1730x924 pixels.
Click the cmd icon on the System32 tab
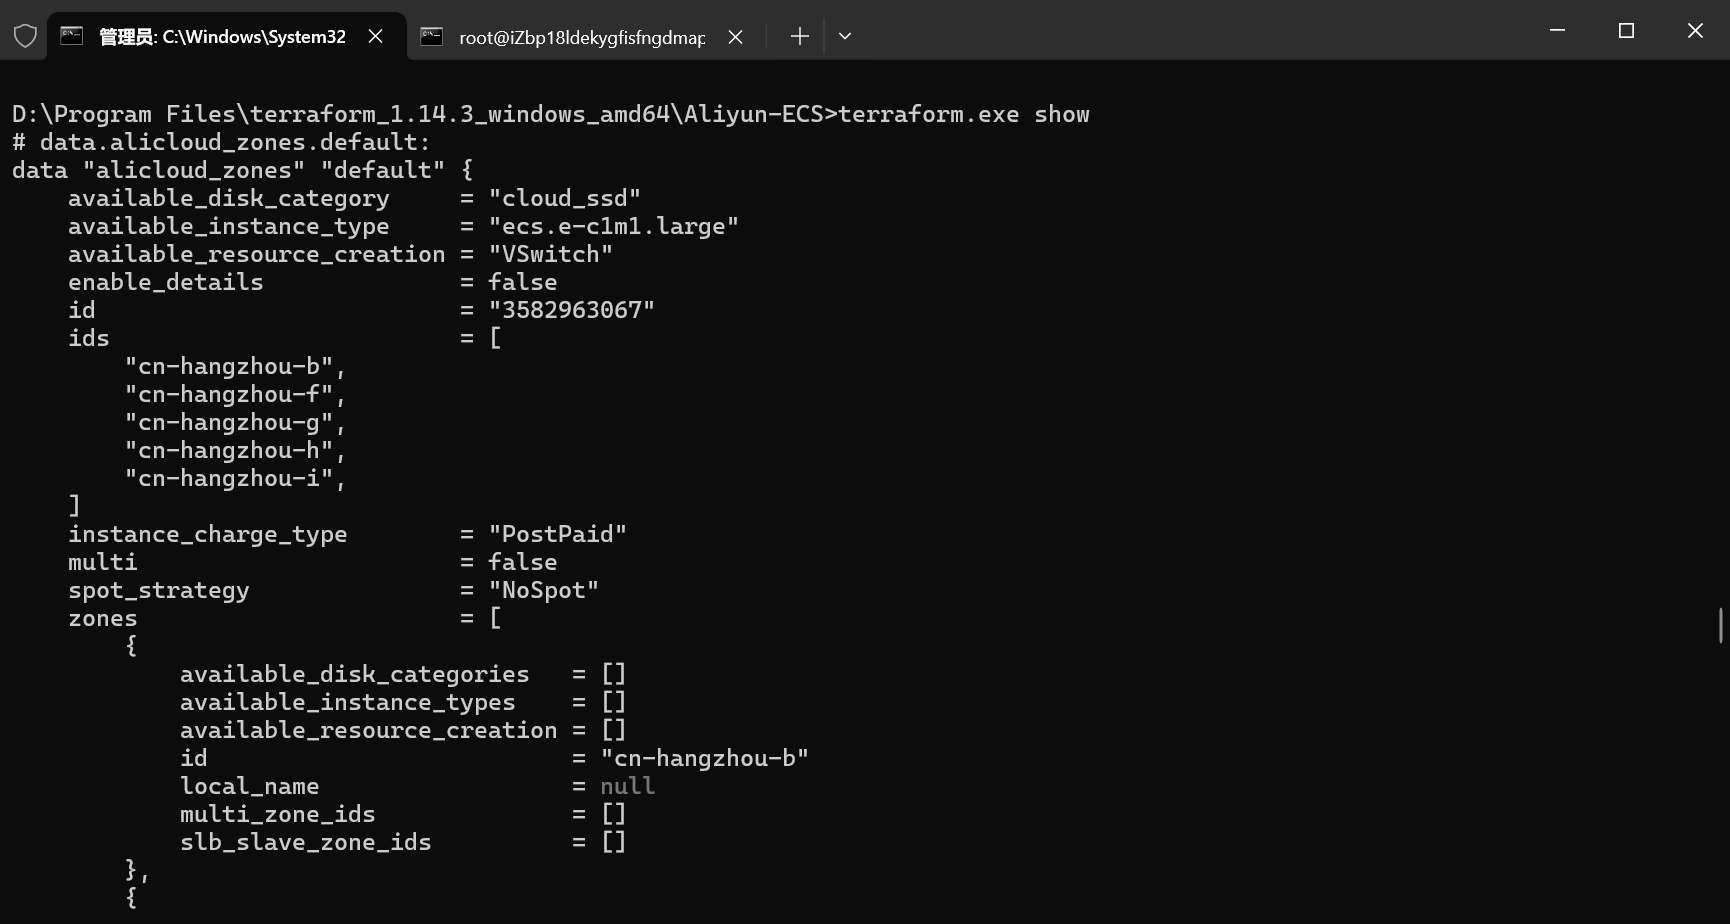click(x=72, y=37)
